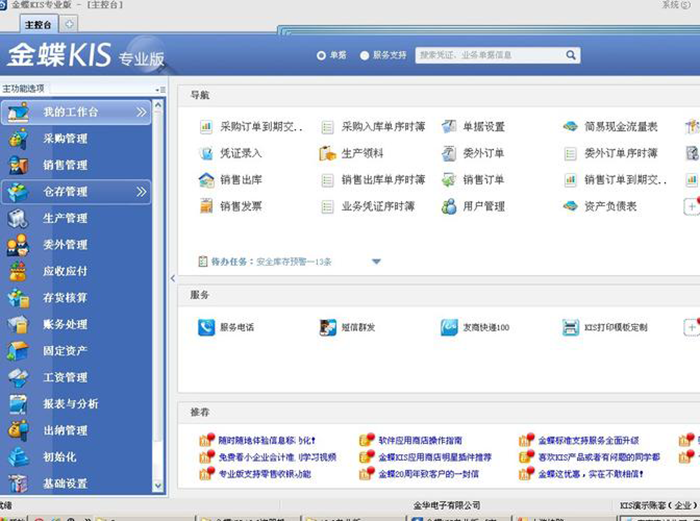Image resolution: width=700 pixels, height=521 pixels.
Task: Click the 凭证录入 icon
Action: (206, 154)
